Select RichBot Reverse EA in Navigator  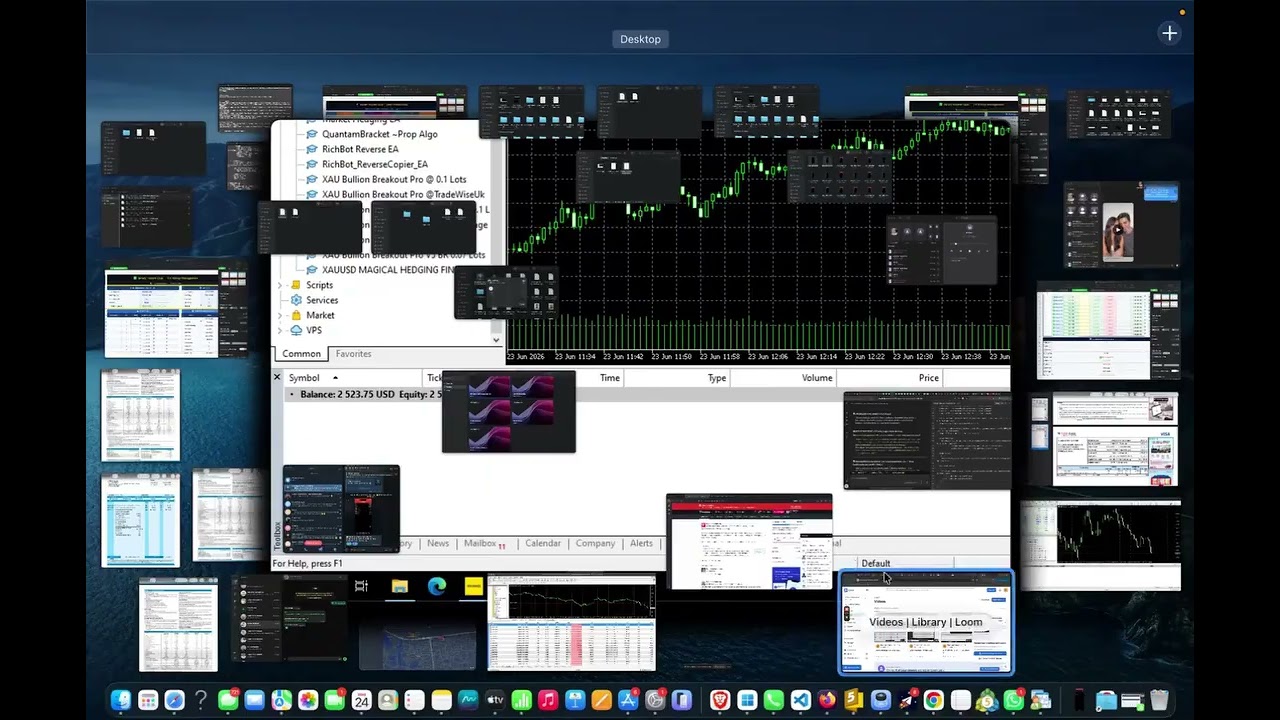point(360,149)
